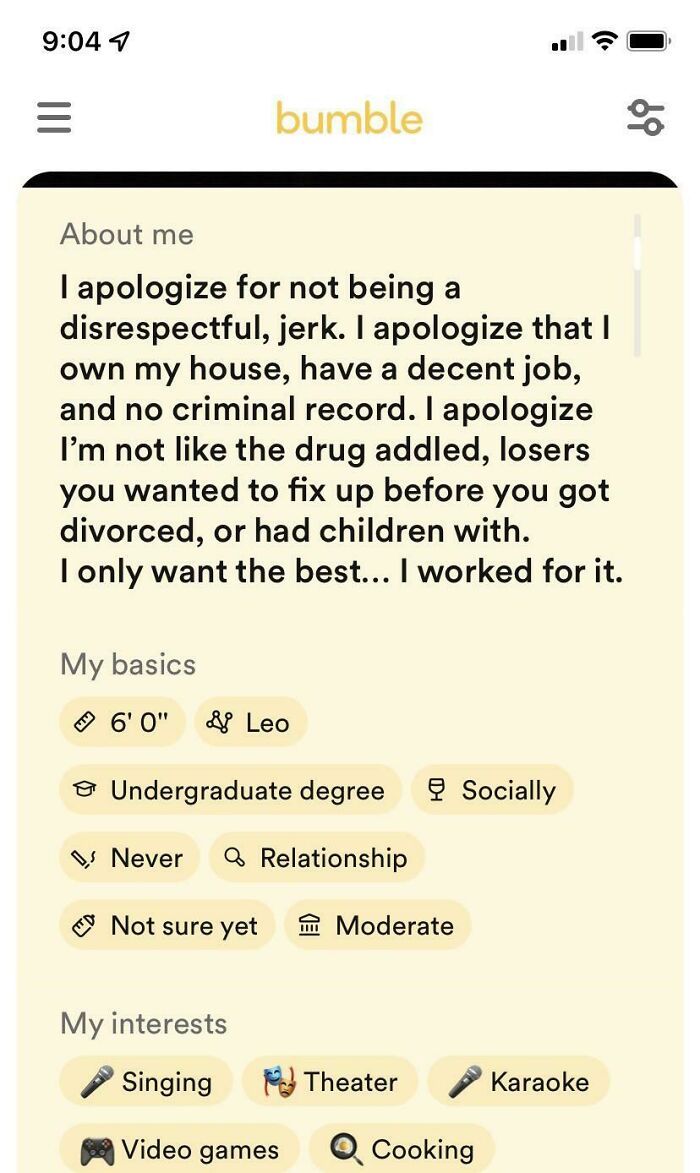This screenshot has width=700, height=1173.
Task: Toggle the Never smoking preference chip
Action: [129, 857]
